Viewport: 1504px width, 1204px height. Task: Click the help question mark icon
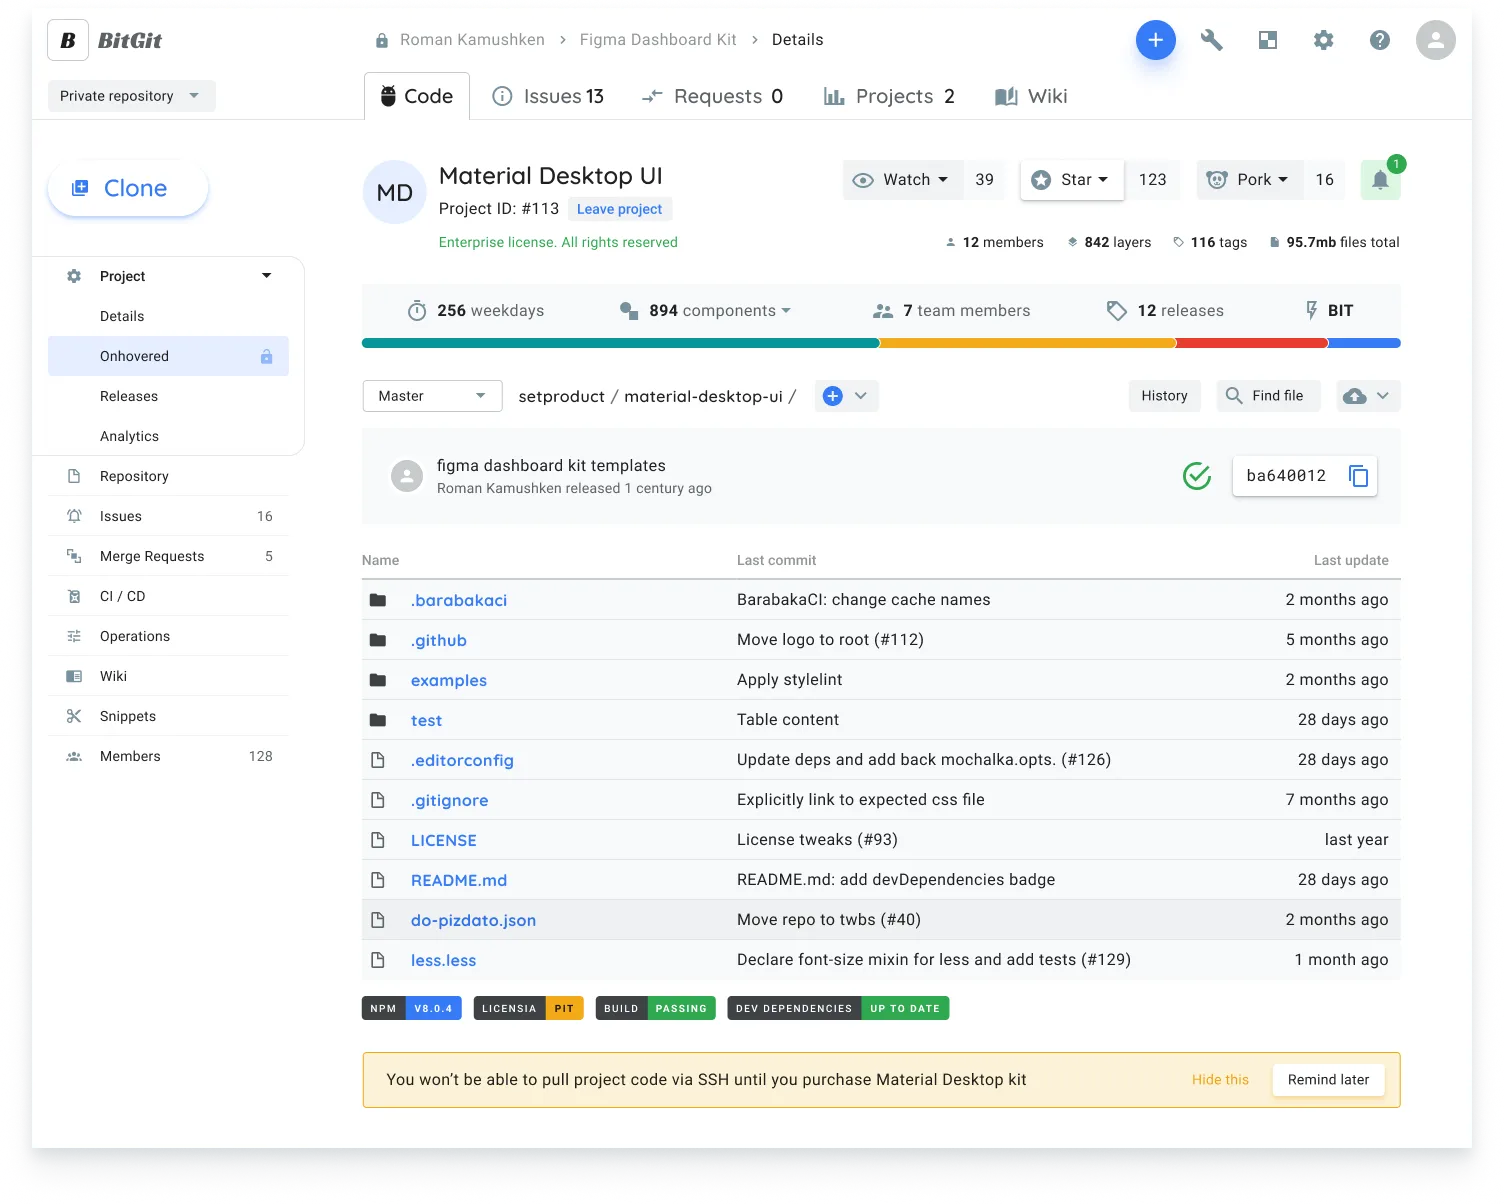(1379, 40)
